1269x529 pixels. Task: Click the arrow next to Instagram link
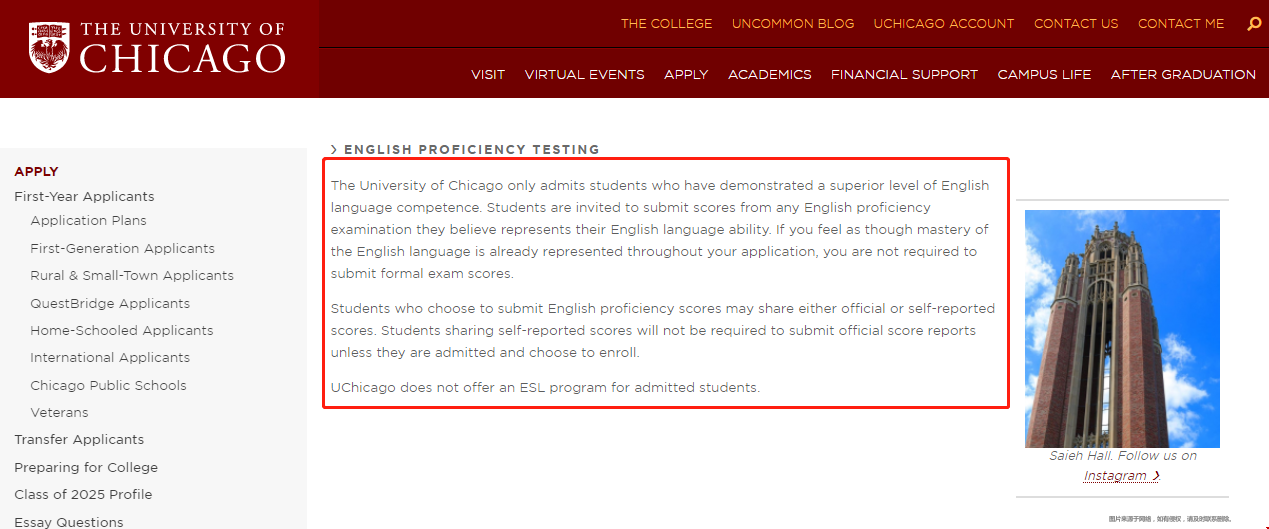[1155, 476]
